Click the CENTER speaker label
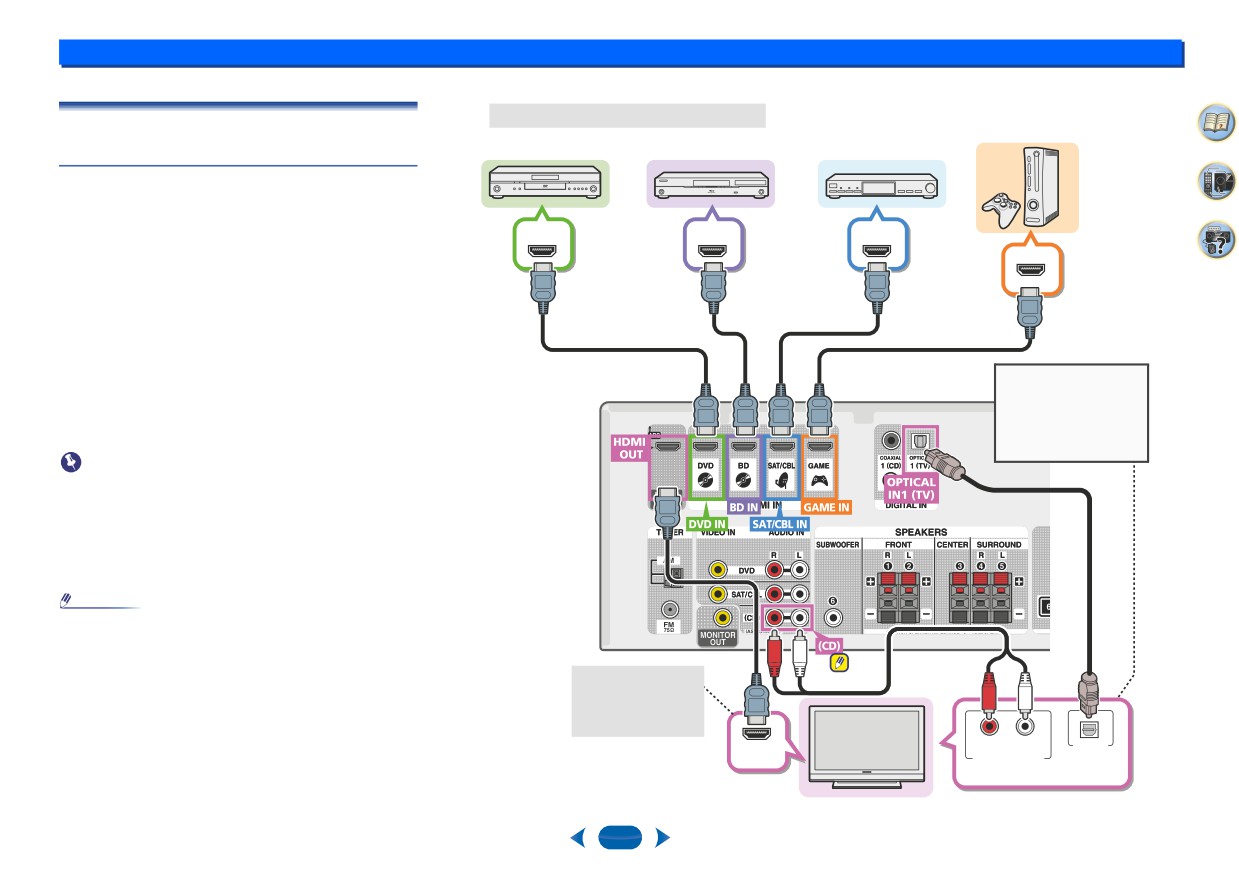This screenshot has height=875, width=1239. click(951, 545)
